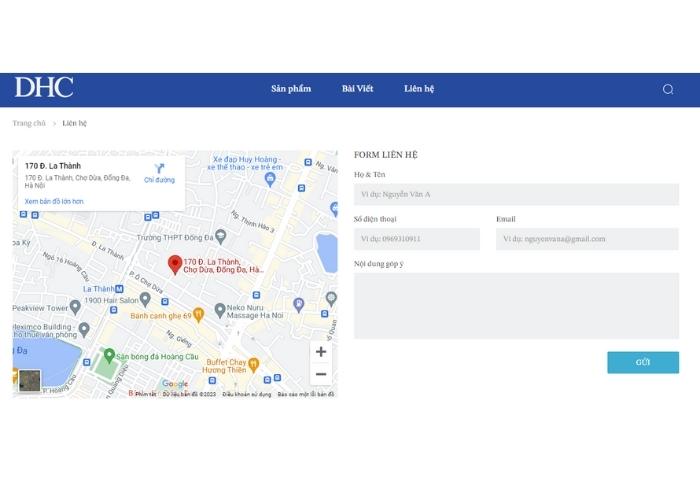This screenshot has height=500, width=700.
Task: Click 1900 Hair Salon marker
Action: coord(145,299)
